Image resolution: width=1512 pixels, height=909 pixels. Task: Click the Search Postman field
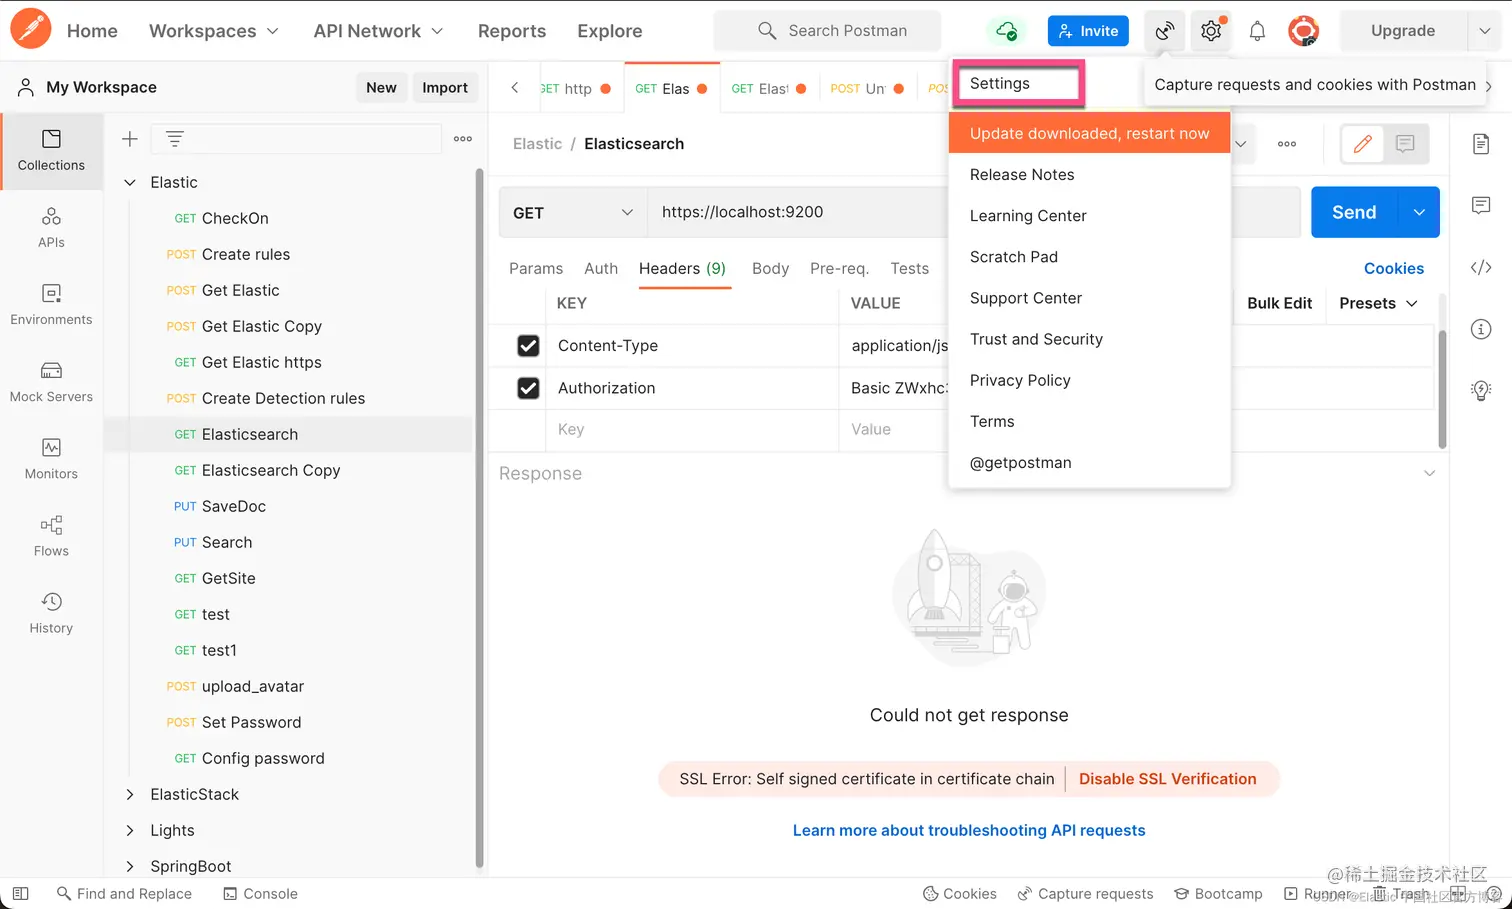point(827,31)
